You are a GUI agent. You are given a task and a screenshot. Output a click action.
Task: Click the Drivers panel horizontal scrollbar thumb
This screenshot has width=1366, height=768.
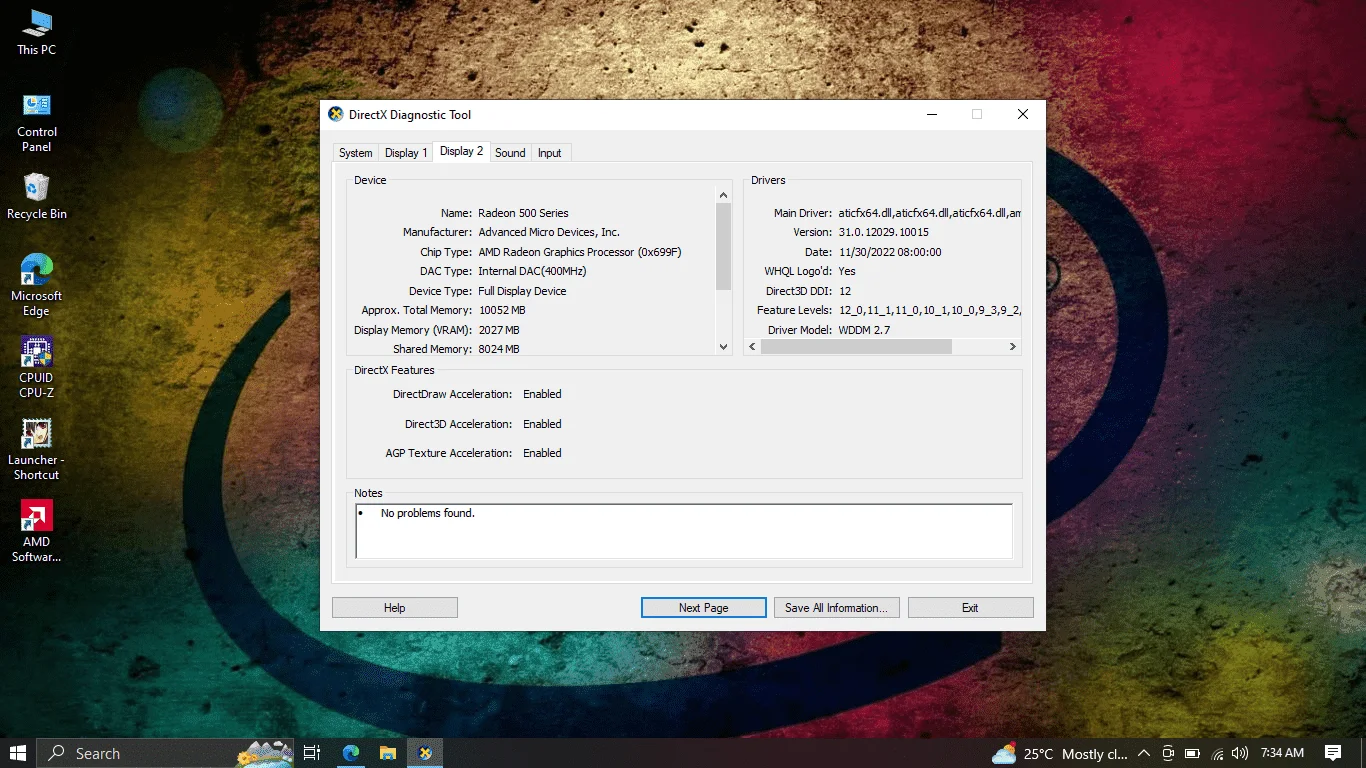click(856, 346)
